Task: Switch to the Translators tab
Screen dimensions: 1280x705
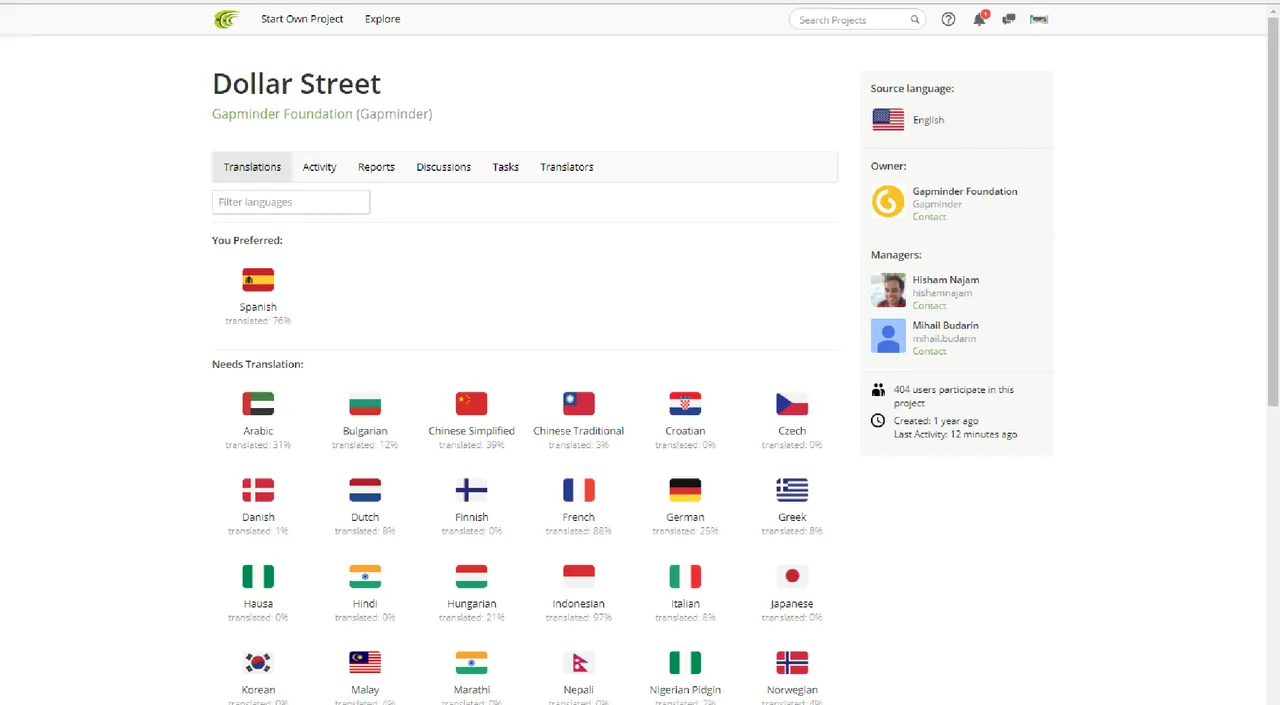Action: 567,167
